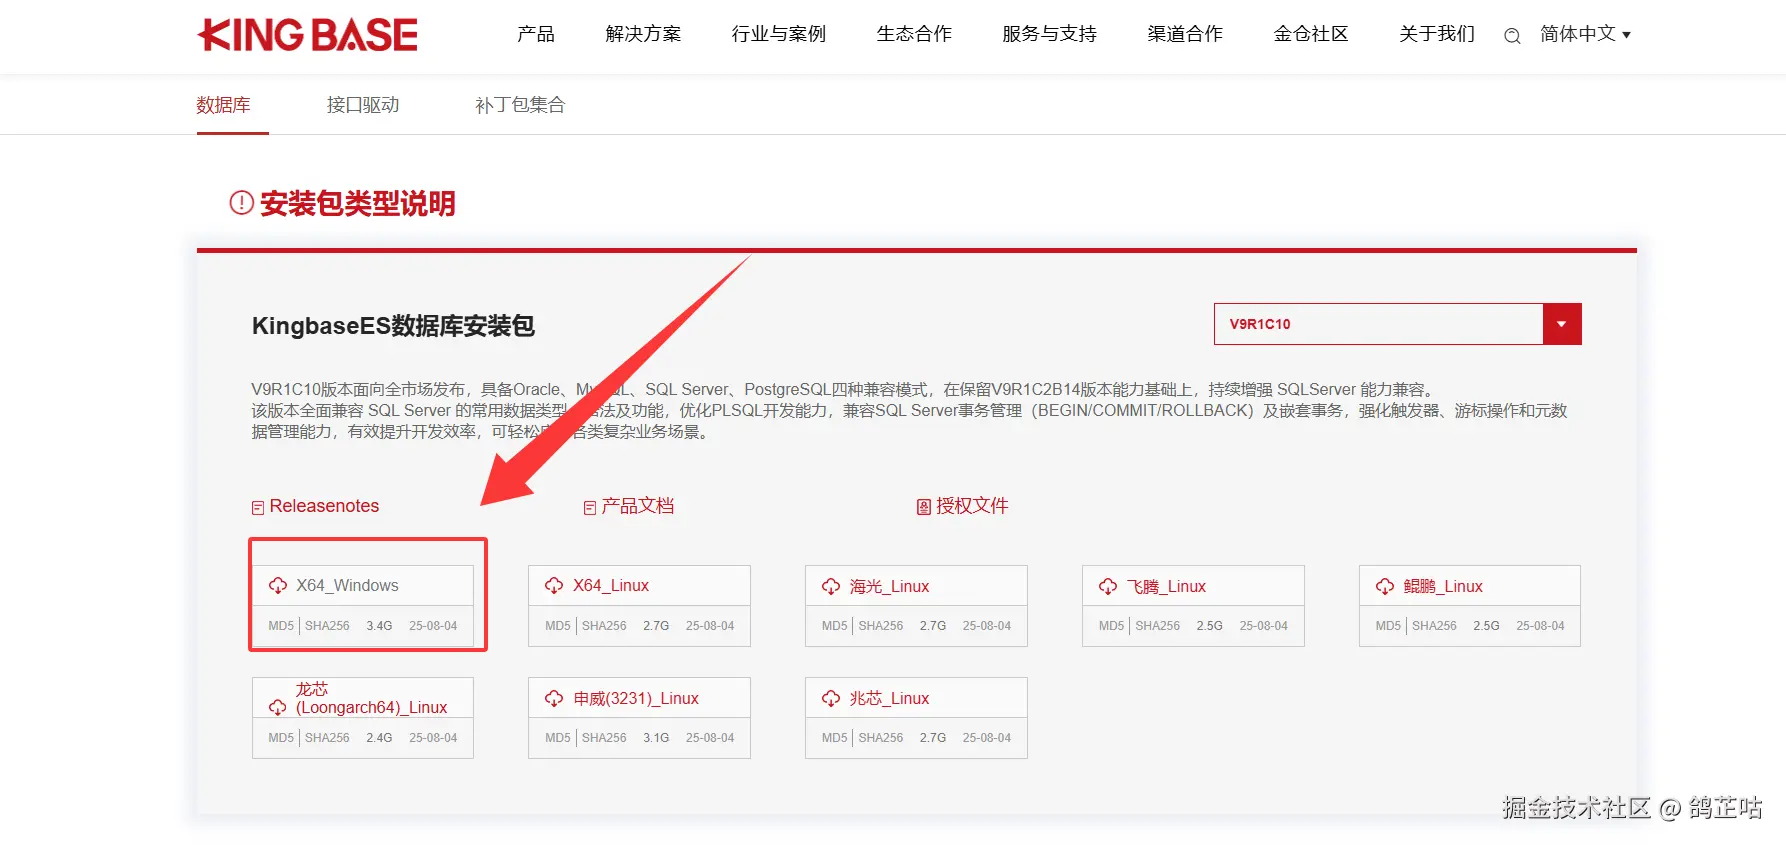1786x845 pixels.
Task: Click download cloud icon for 申威(3231)_Linux
Action: 554,699
